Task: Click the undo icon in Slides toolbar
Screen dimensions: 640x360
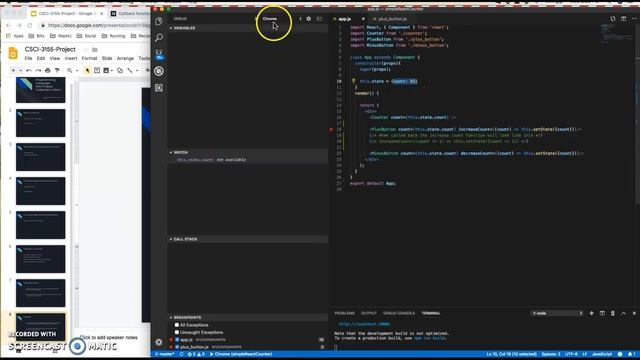Action: (x=29, y=71)
